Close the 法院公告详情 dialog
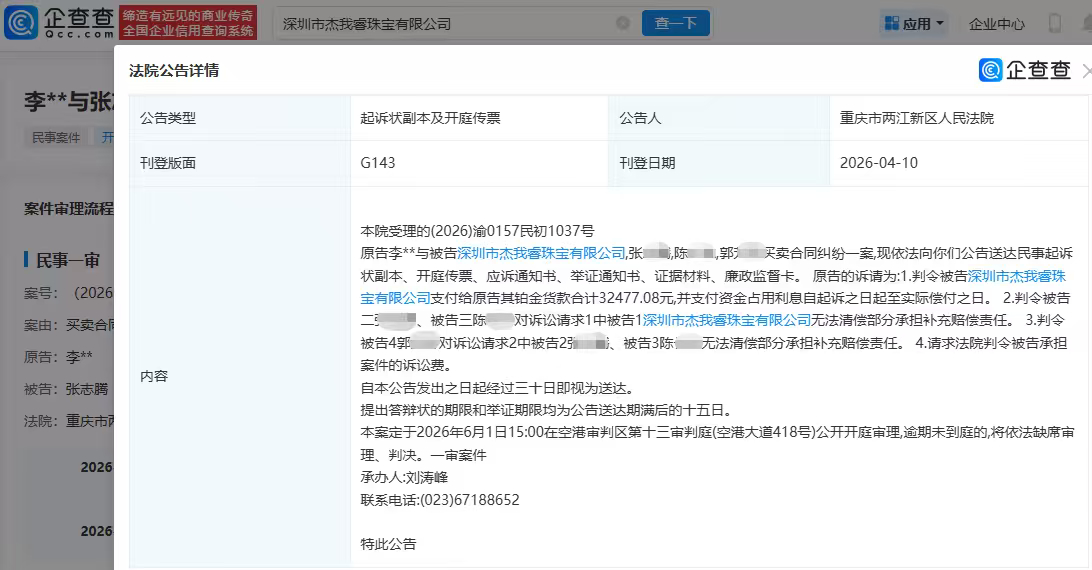This screenshot has width=1092, height=570. click(x=1086, y=70)
